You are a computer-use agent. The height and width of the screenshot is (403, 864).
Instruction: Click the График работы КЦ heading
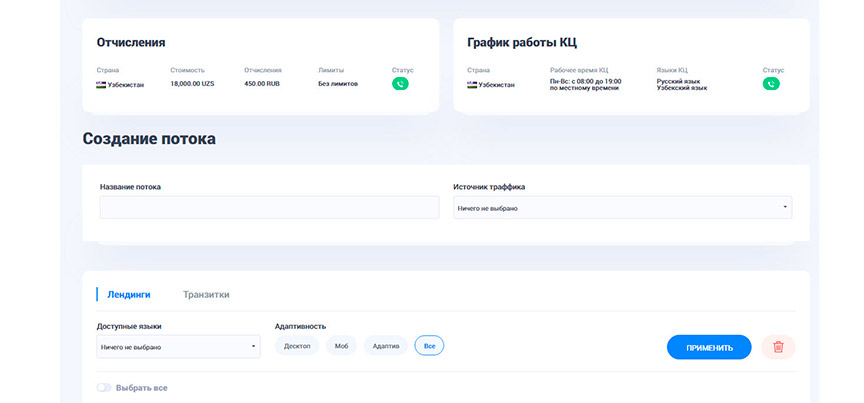[x=522, y=42]
